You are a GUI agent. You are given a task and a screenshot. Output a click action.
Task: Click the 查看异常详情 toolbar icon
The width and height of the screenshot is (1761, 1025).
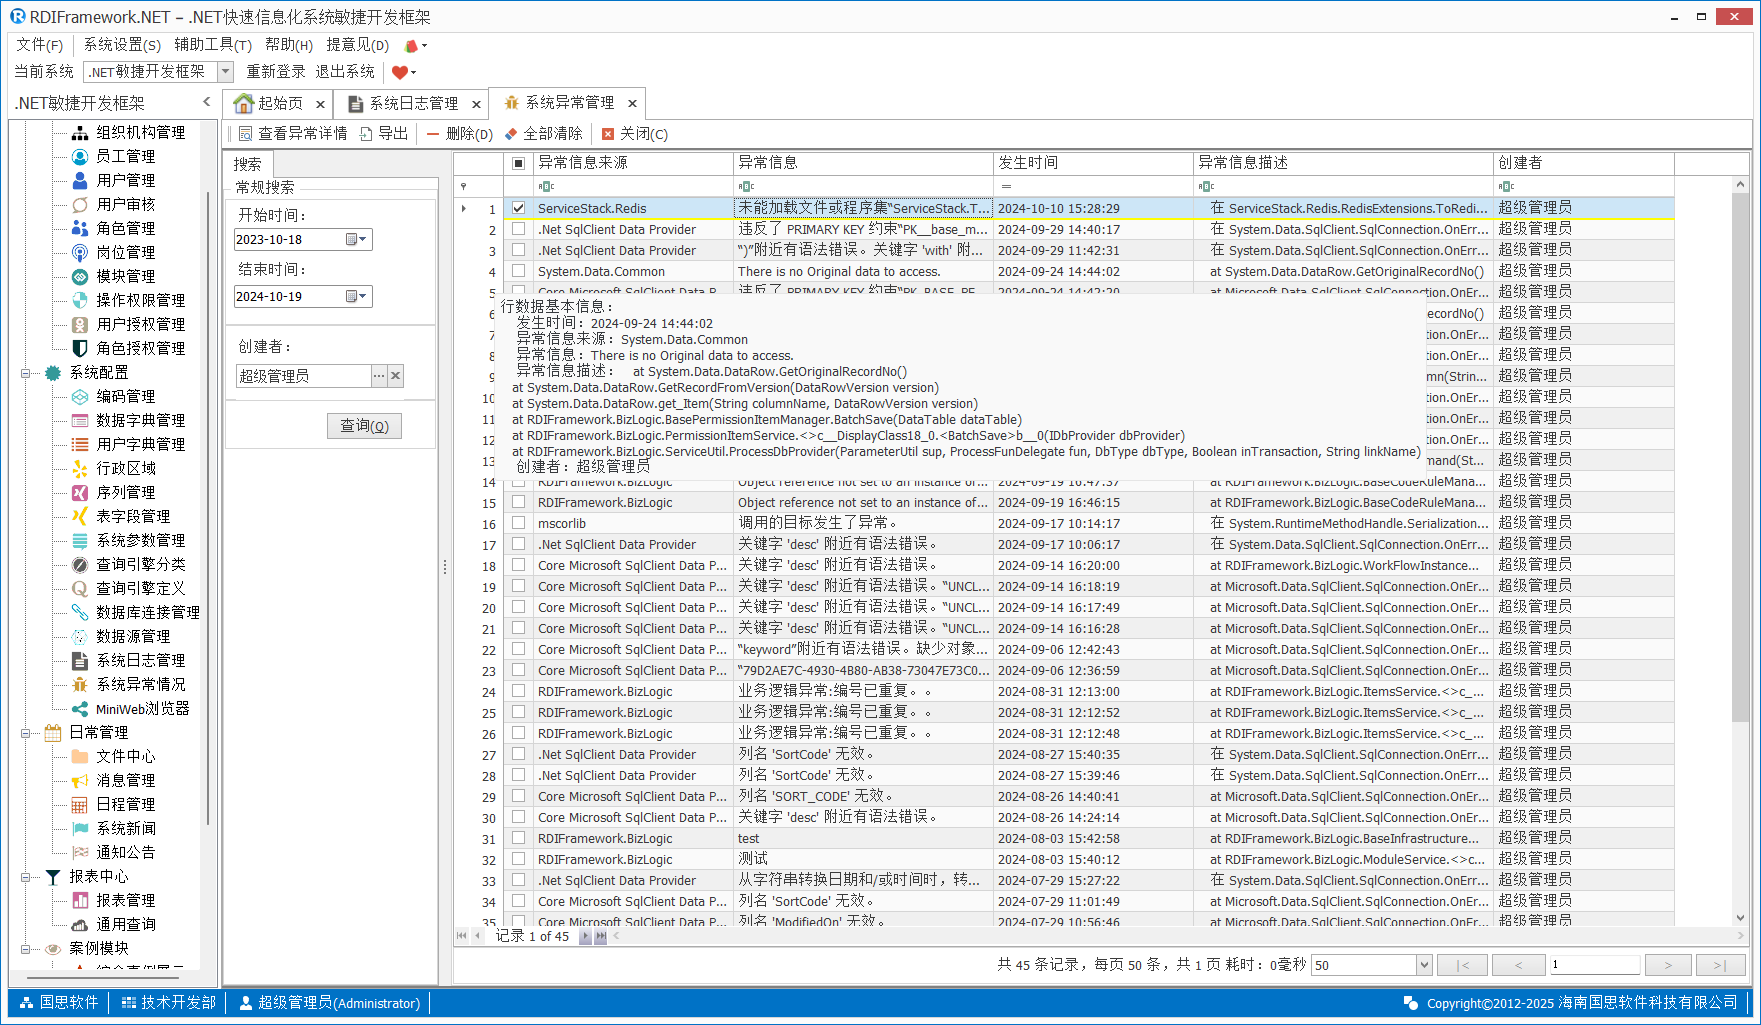pyautogui.click(x=245, y=134)
